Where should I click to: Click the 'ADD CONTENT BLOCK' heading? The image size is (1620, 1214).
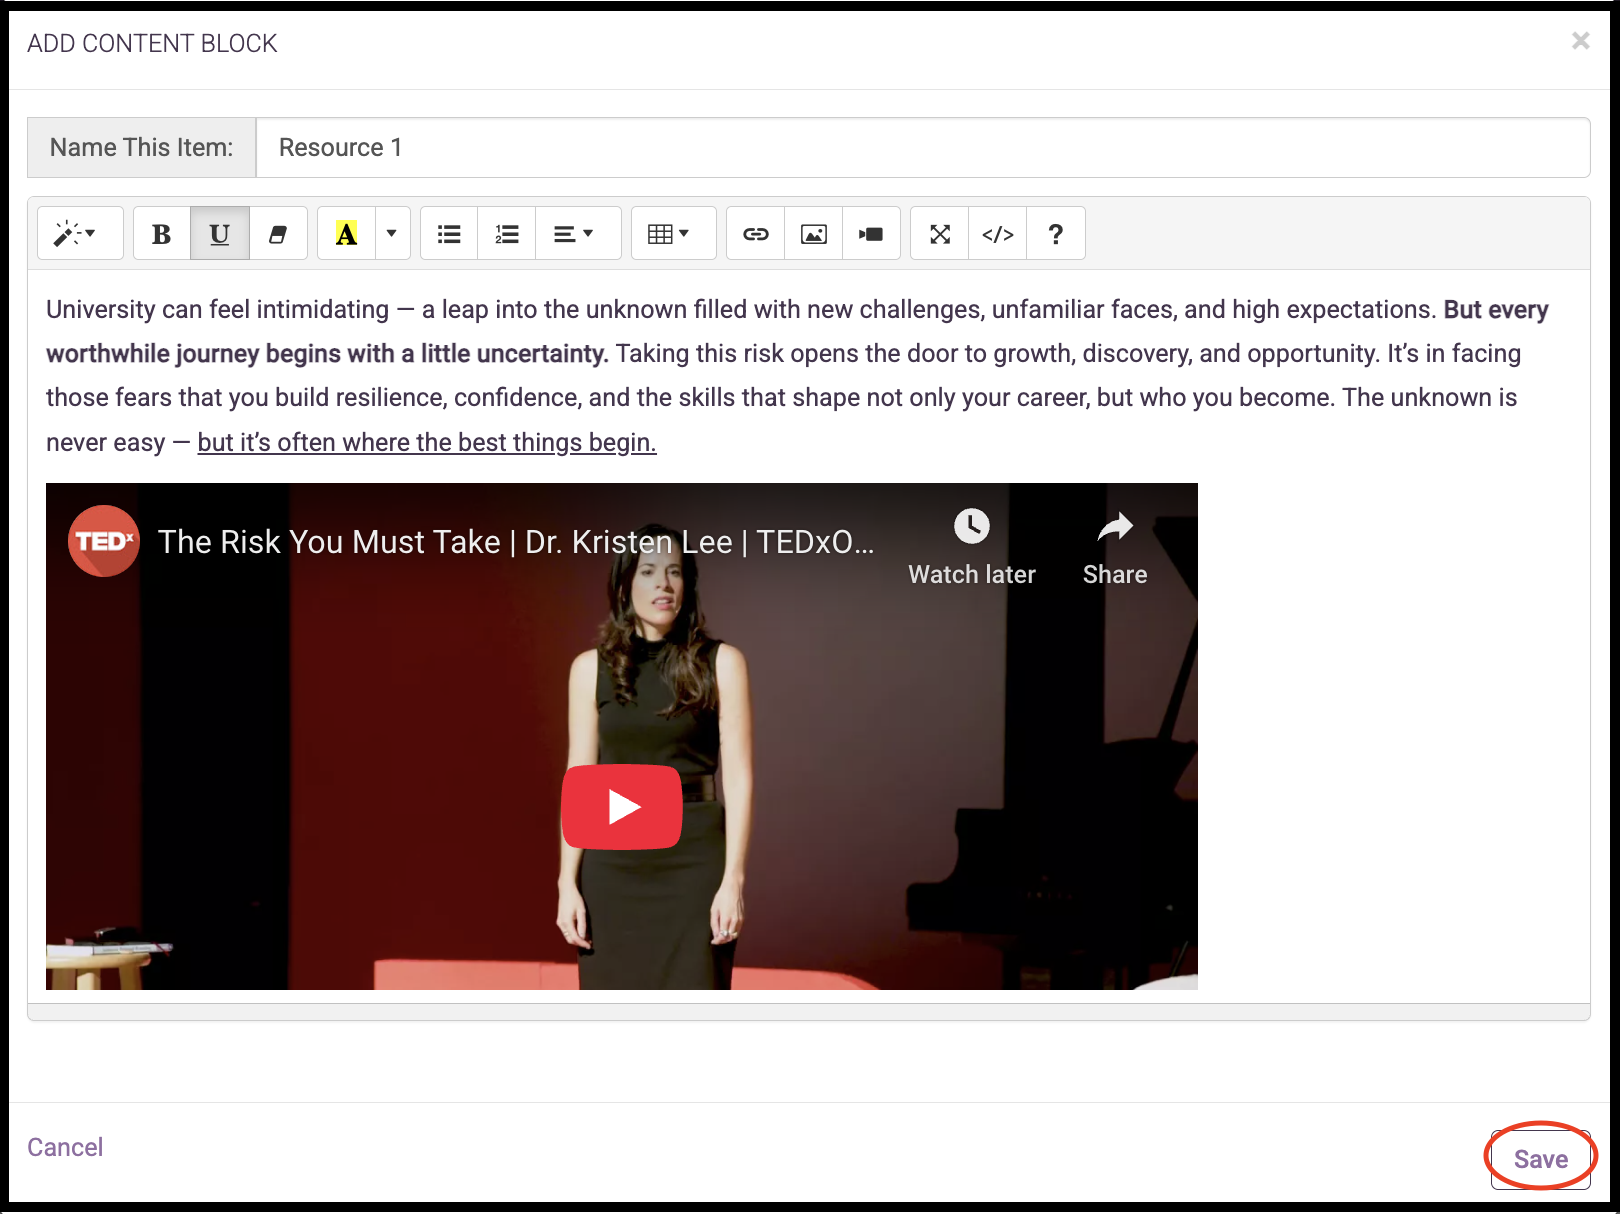point(152,43)
